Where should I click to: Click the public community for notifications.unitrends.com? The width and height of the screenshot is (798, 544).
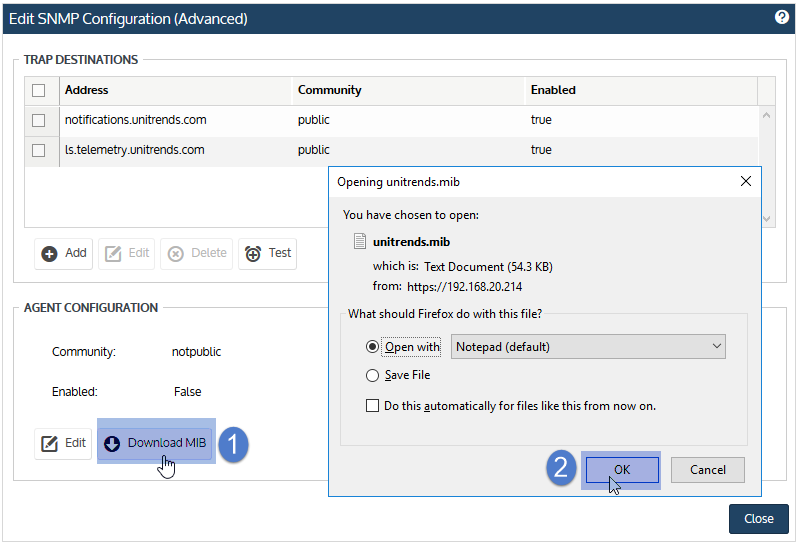(314, 120)
